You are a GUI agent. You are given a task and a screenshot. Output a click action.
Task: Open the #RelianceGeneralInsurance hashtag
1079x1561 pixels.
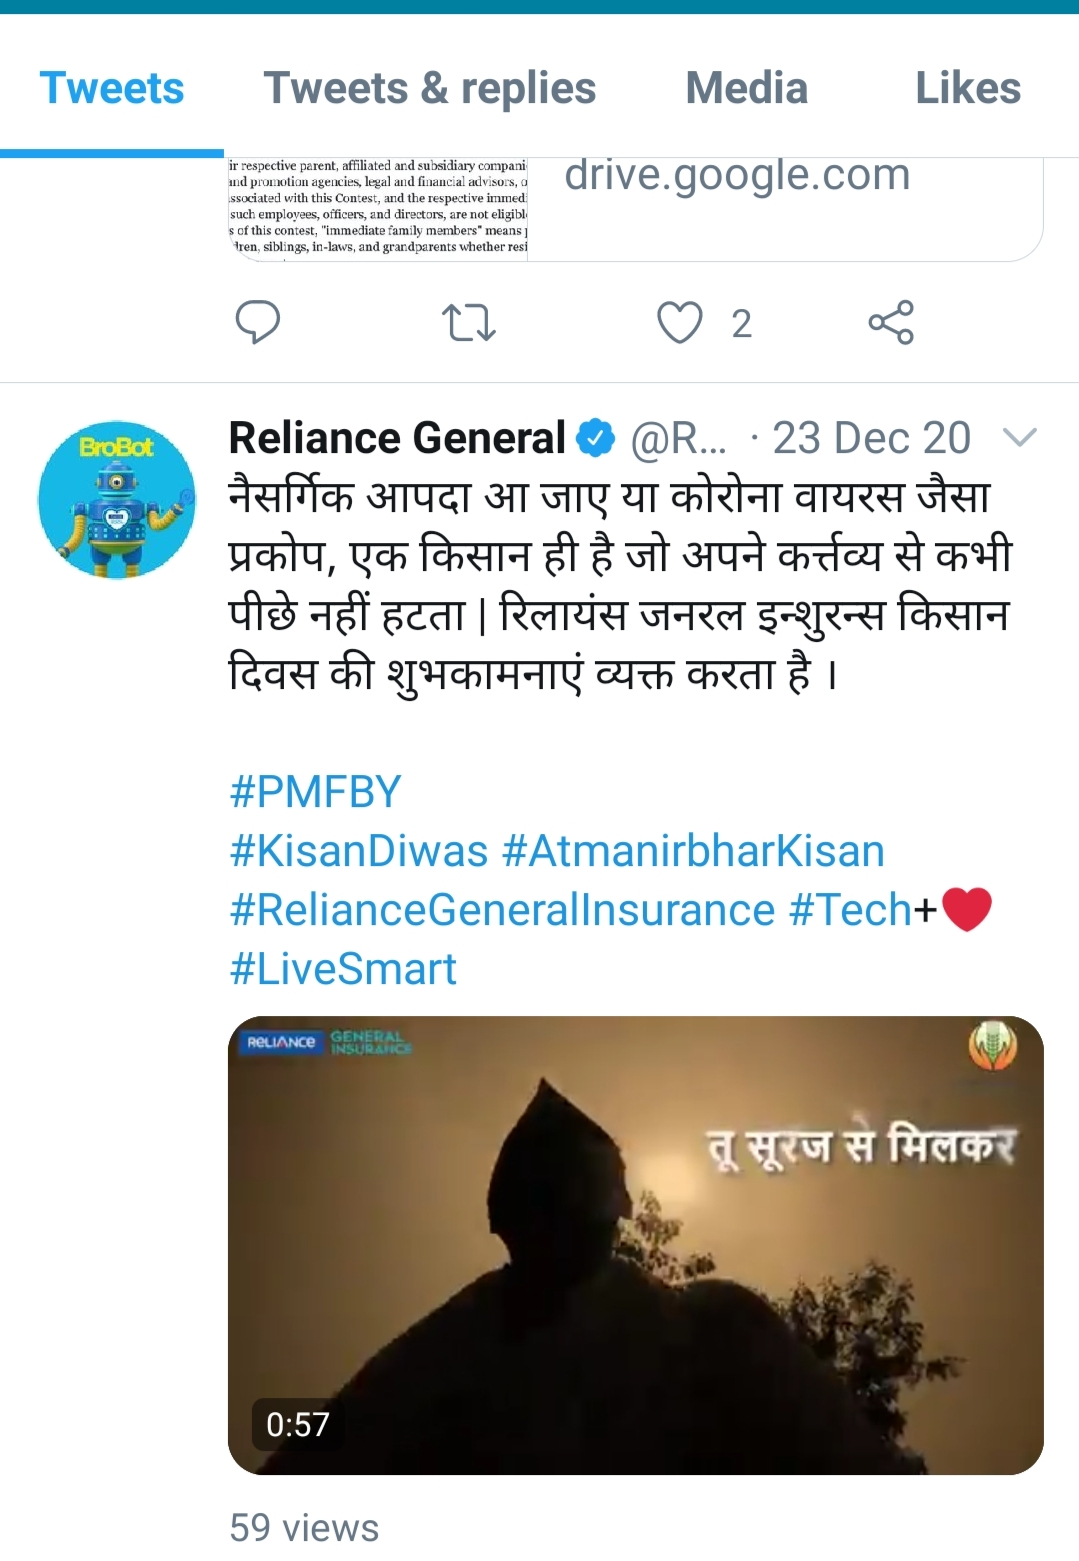coord(502,910)
